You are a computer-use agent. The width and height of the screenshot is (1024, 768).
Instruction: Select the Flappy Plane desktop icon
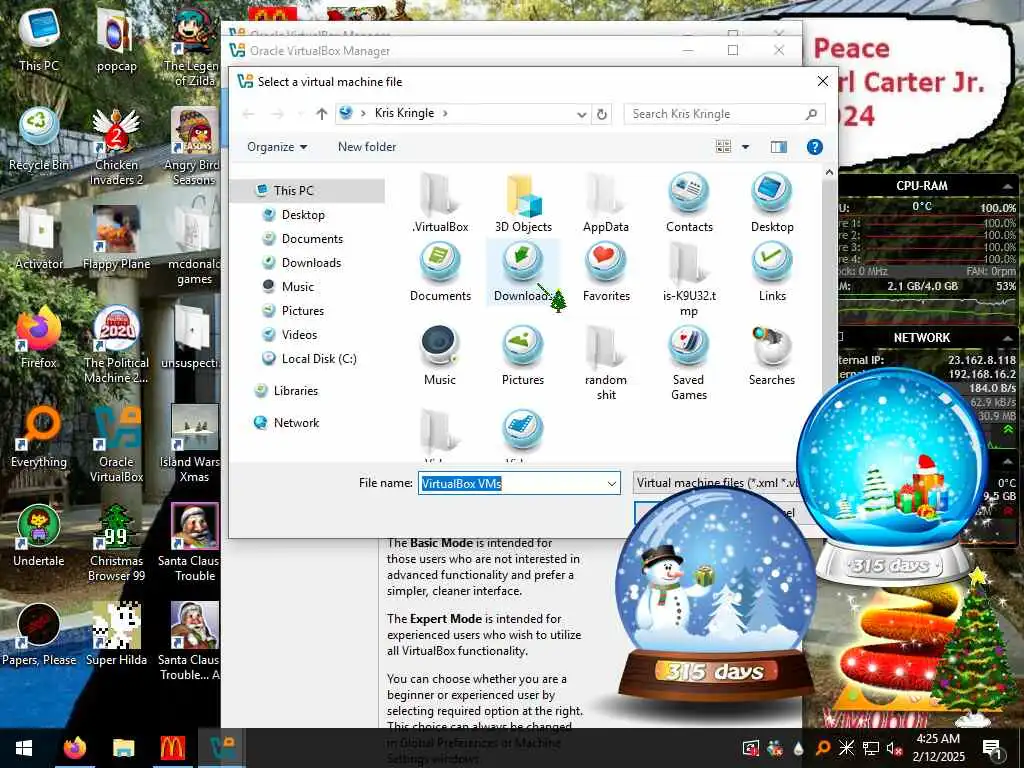pyautogui.click(x=116, y=238)
